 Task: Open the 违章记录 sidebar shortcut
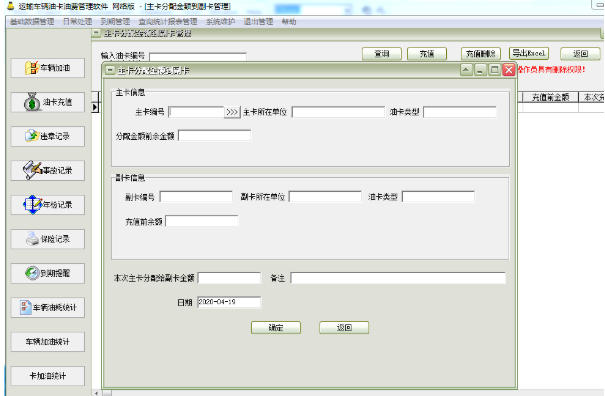point(48,136)
